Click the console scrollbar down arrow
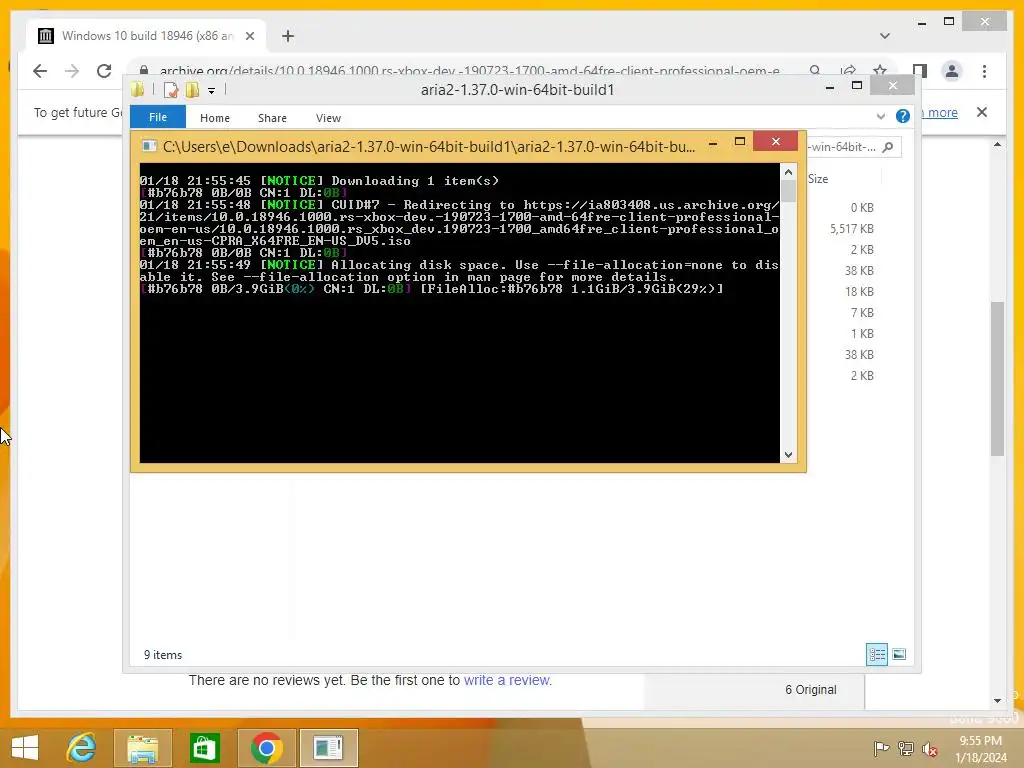The width and height of the screenshot is (1024, 768). click(x=788, y=455)
